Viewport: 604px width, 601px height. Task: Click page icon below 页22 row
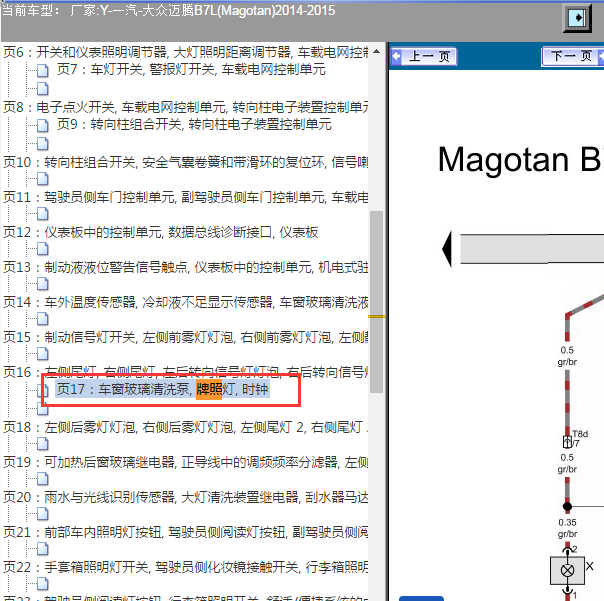(43, 584)
